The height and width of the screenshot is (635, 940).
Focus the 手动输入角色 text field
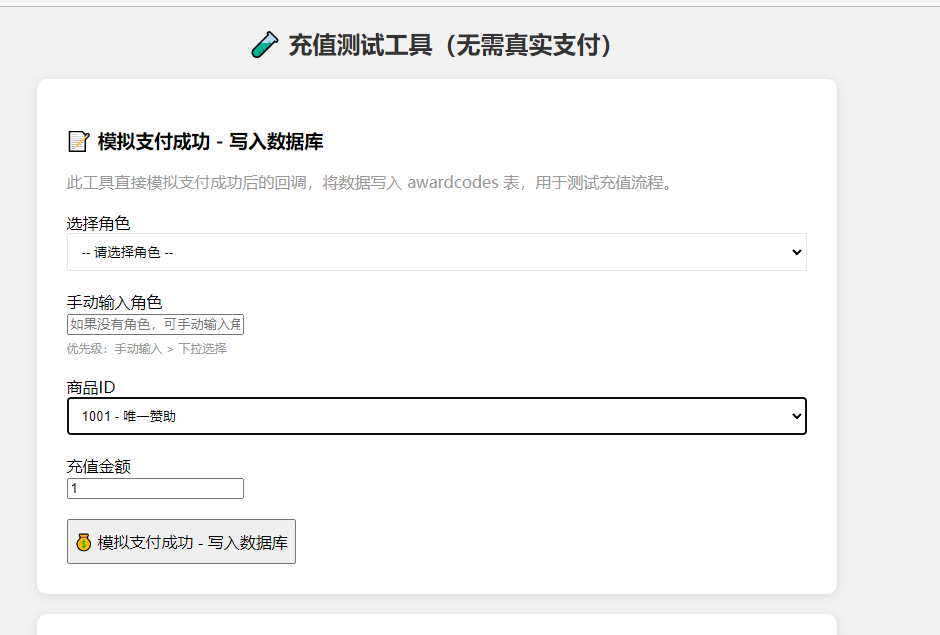pyautogui.click(x=155, y=324)
